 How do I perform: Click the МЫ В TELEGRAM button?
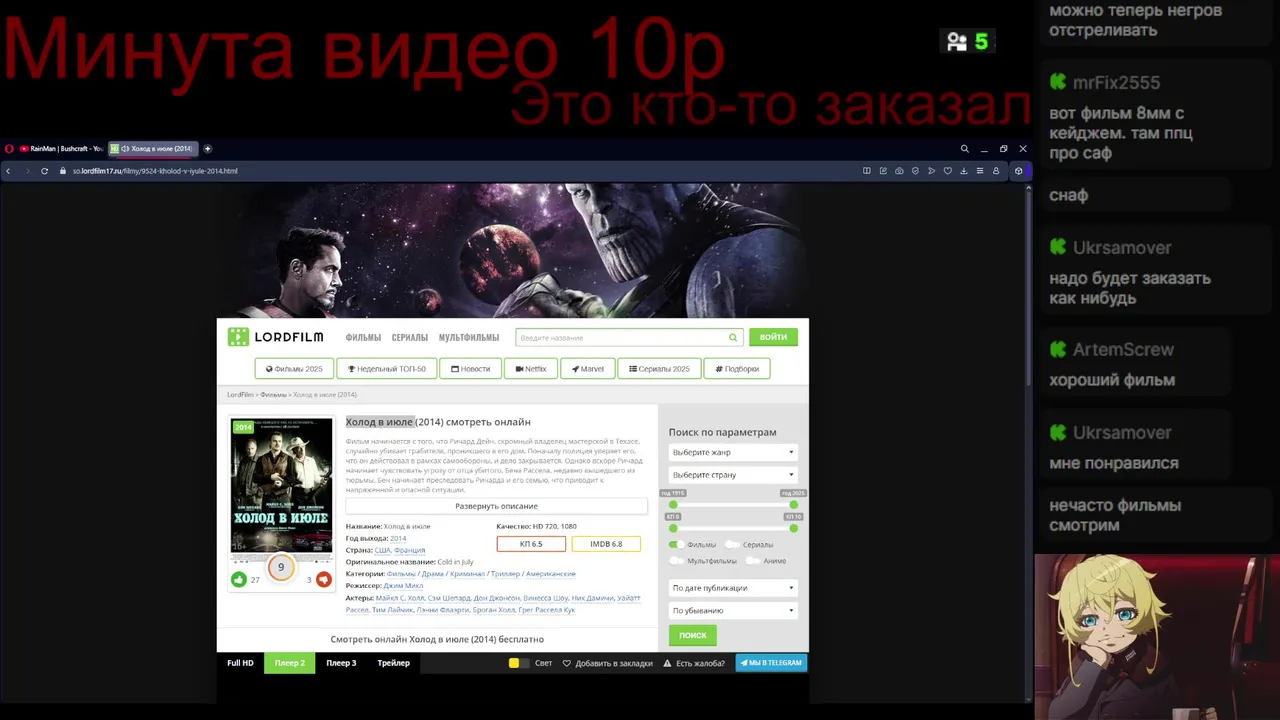(x=771, y=663)
